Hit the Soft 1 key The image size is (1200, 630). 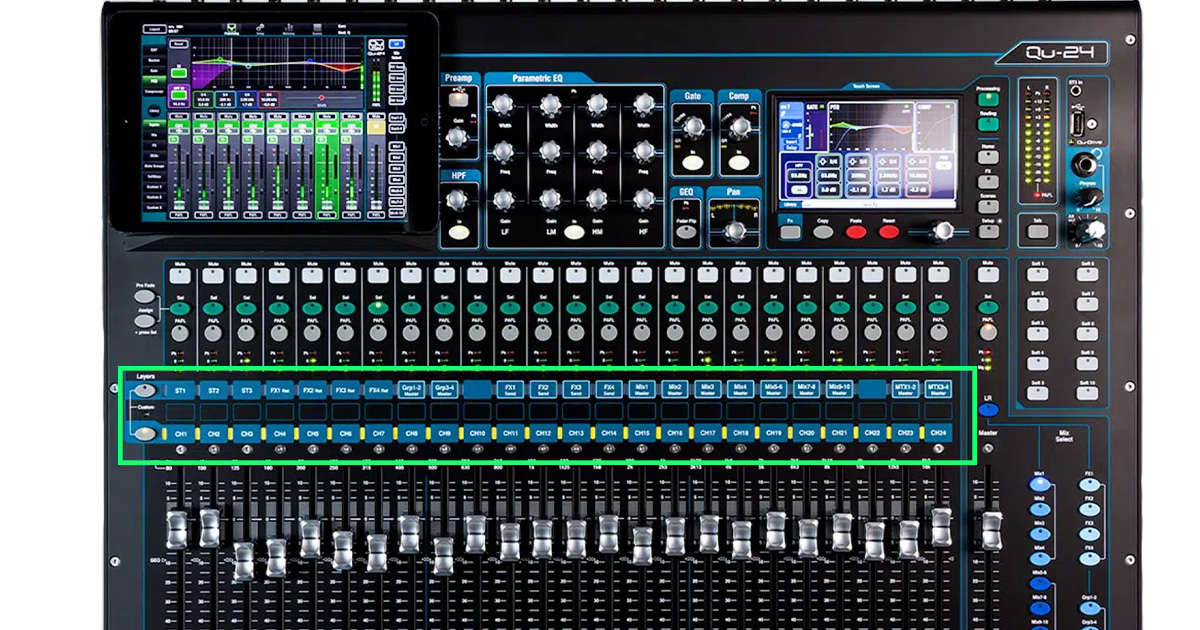(x=1038, y=275)
